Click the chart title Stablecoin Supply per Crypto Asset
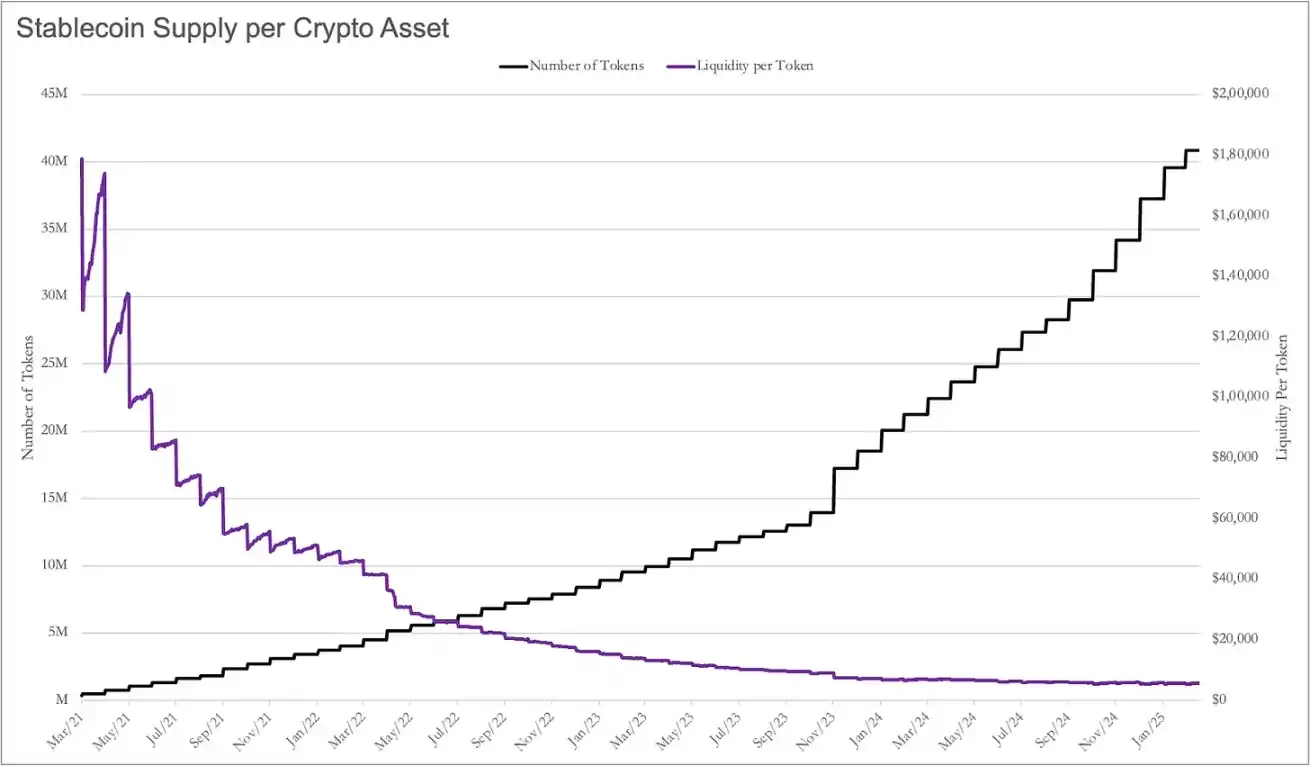The height and width of the screenshot is (766, 1310). (x=234, y=28)
